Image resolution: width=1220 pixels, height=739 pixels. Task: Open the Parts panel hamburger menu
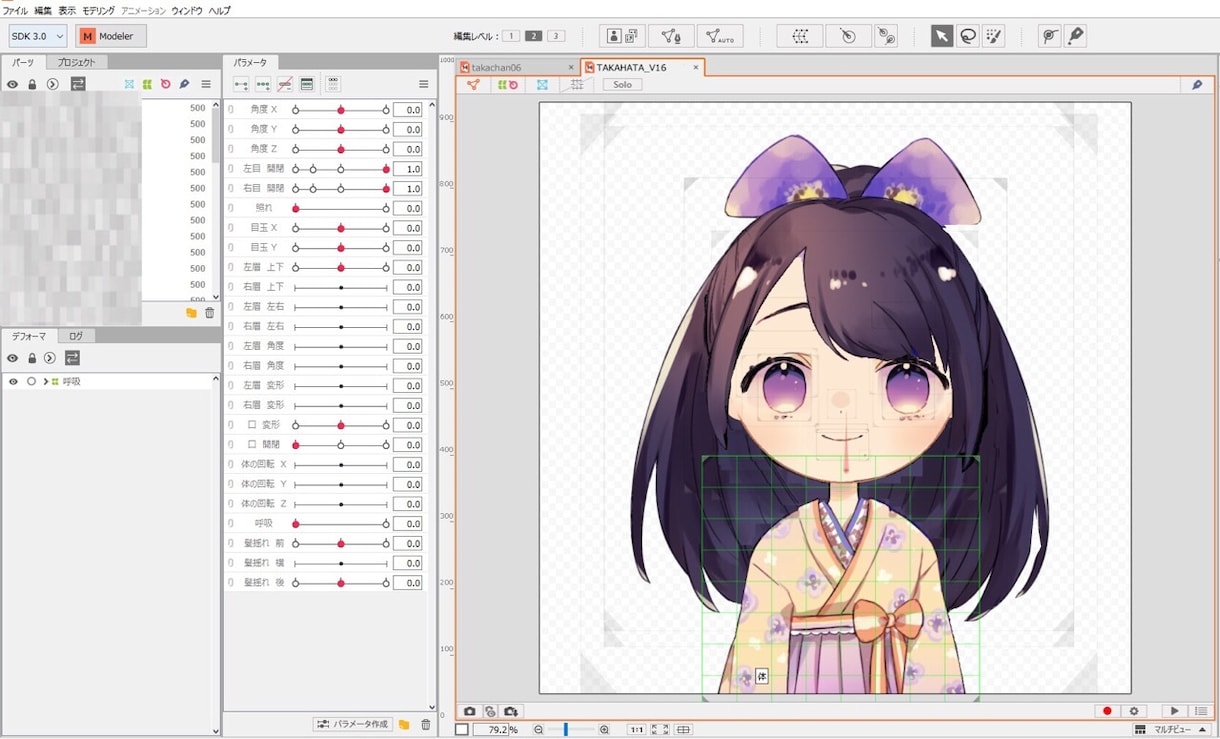206,85
